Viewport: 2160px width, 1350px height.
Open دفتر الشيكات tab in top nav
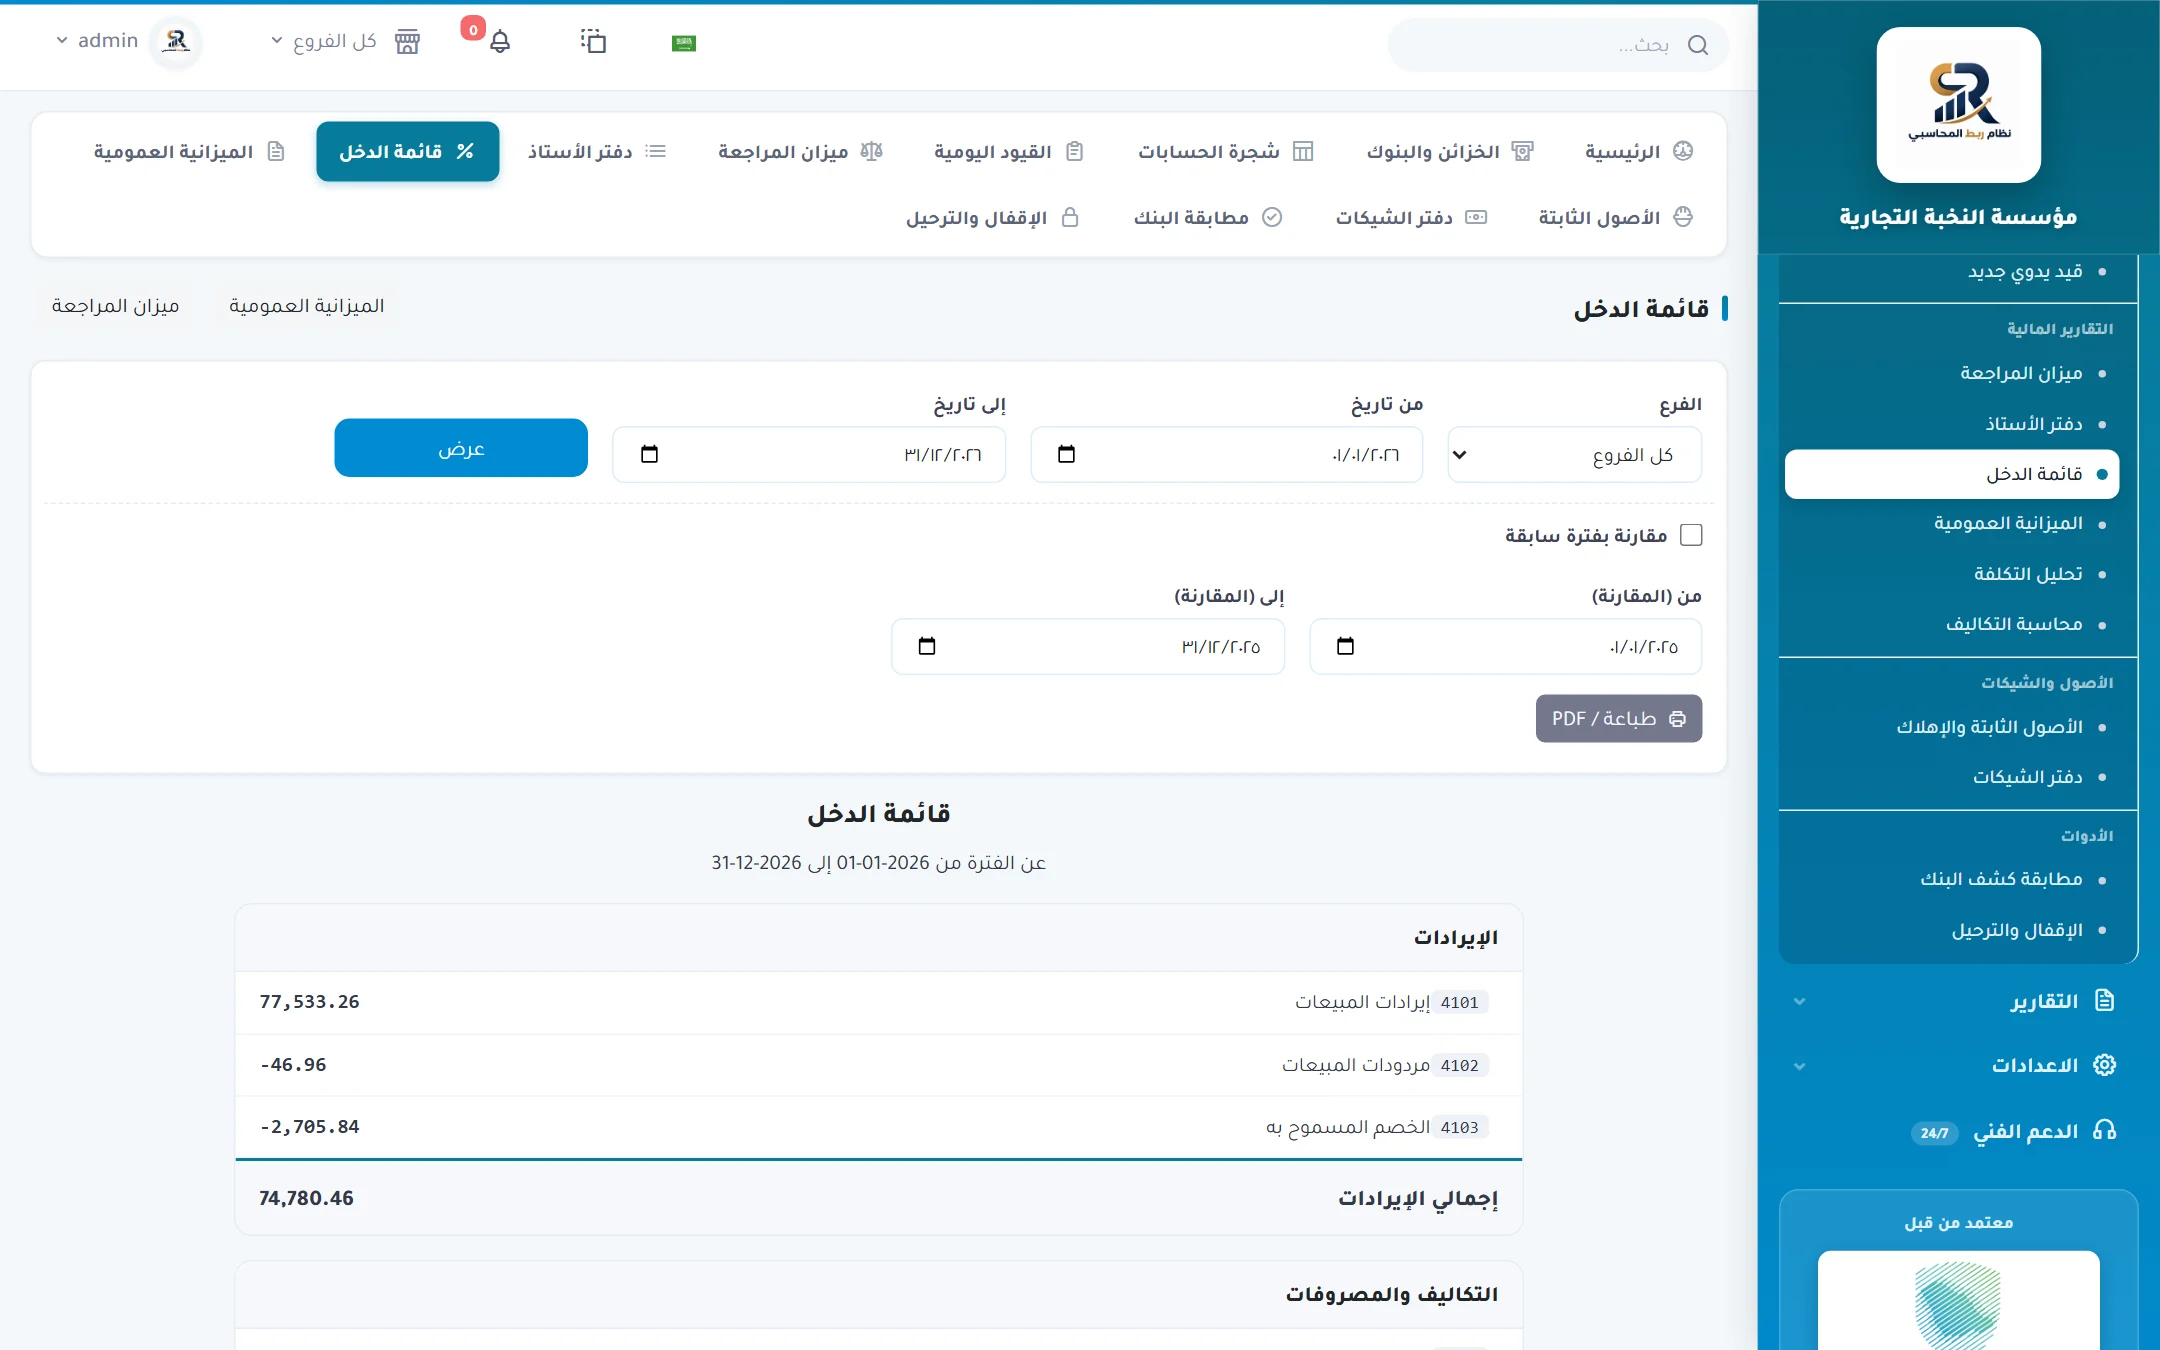[1411, 218]
